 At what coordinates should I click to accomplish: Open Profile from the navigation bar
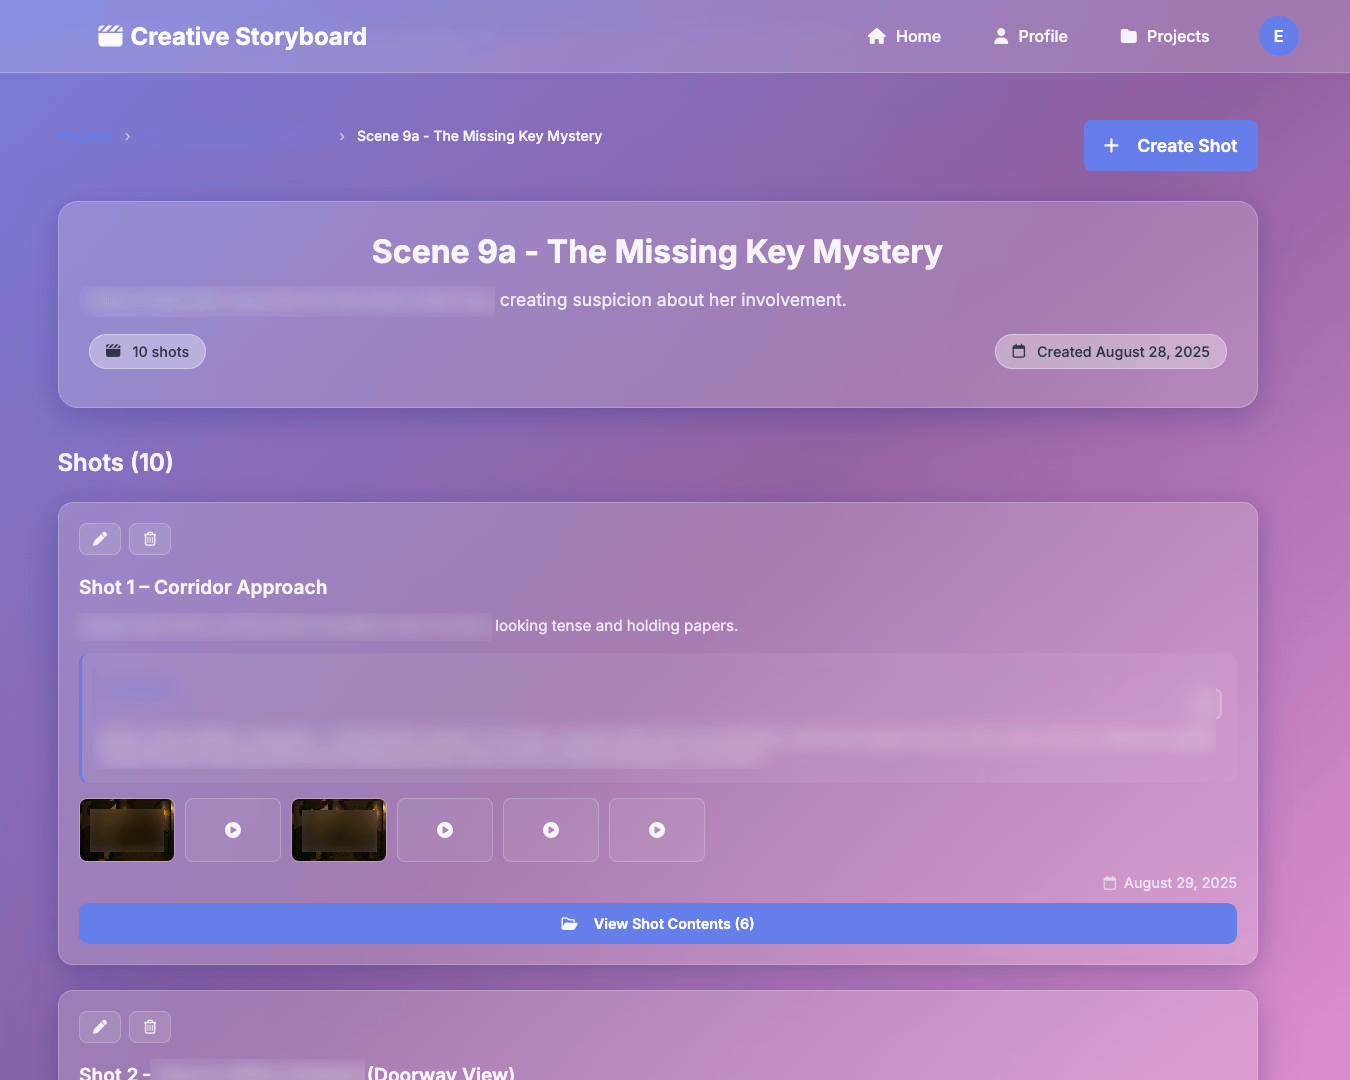1030,36
